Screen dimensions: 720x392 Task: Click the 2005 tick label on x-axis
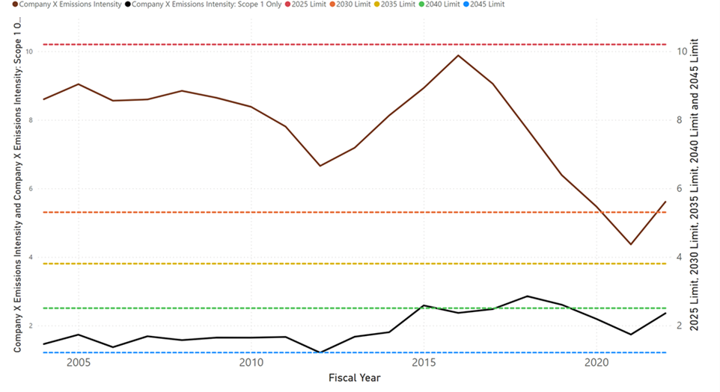pos(79,363)
